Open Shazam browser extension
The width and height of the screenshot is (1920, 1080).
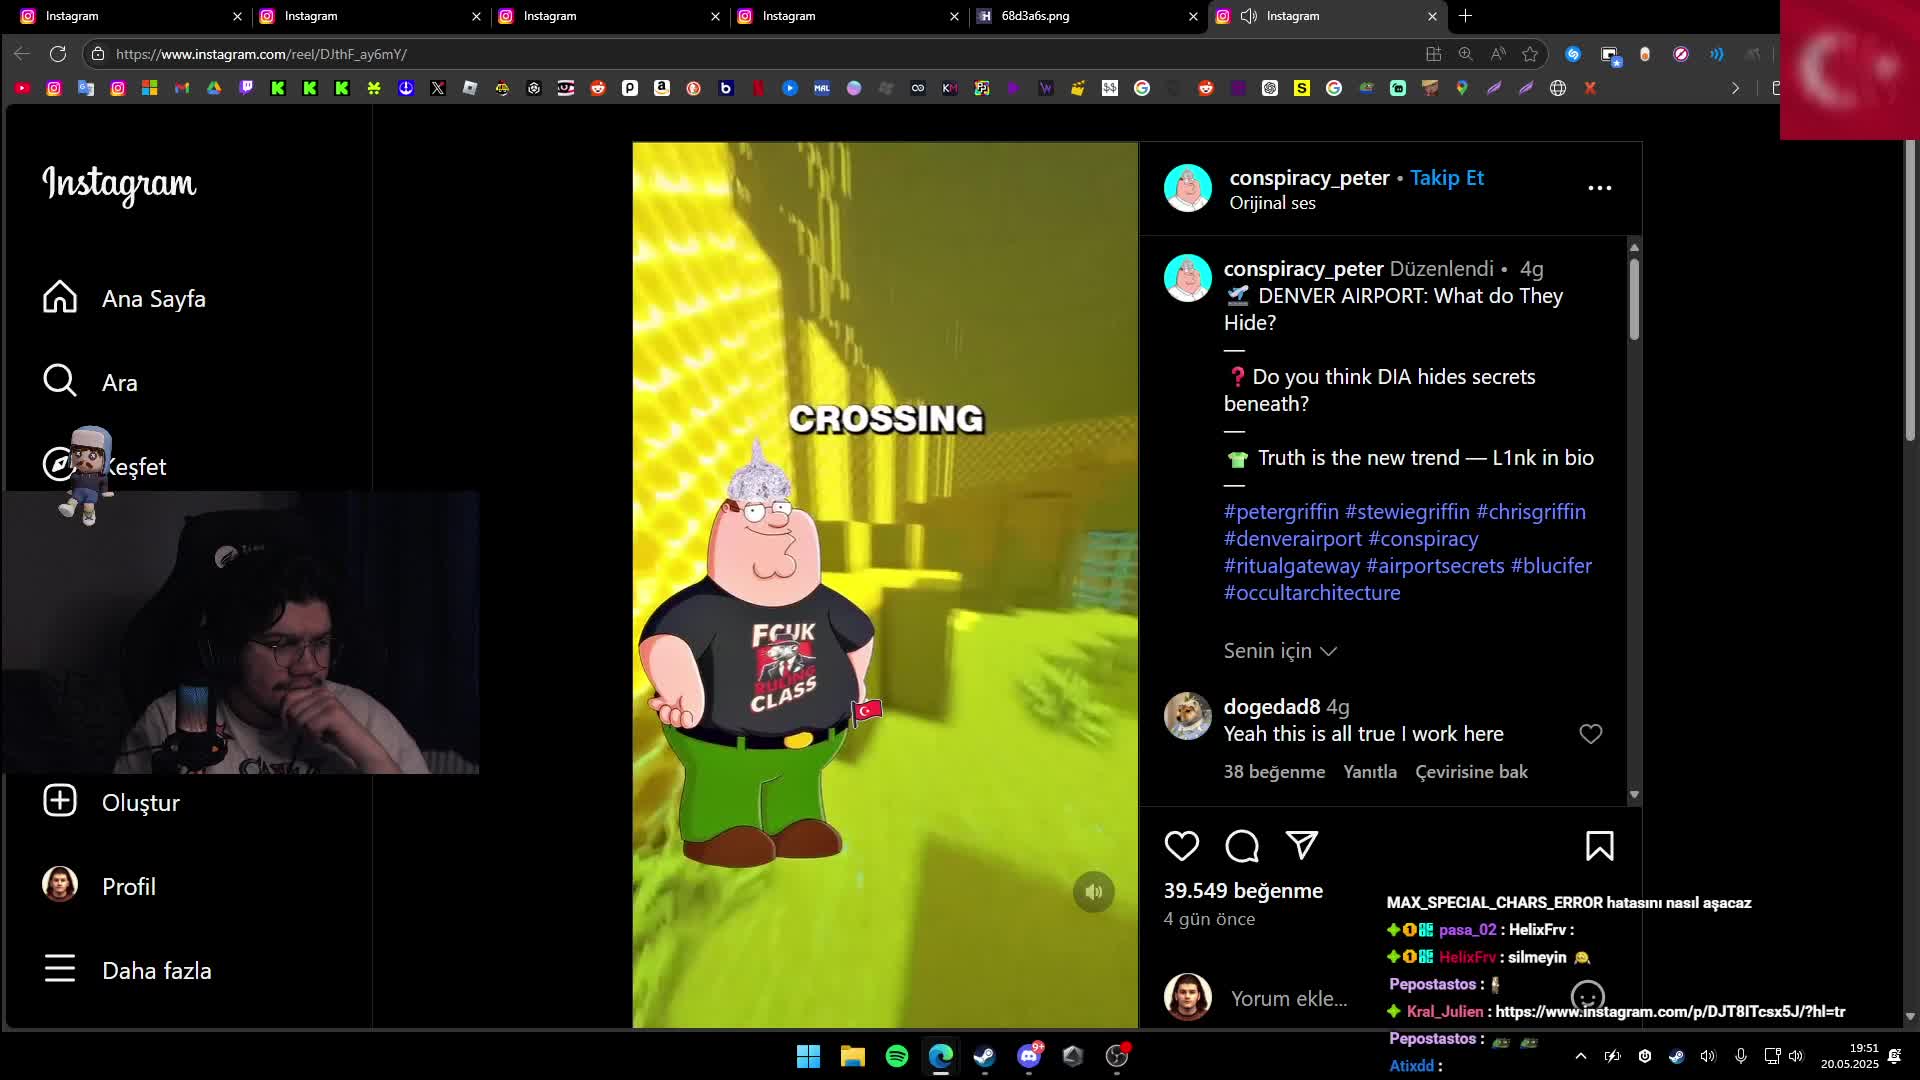point(1573,54)
